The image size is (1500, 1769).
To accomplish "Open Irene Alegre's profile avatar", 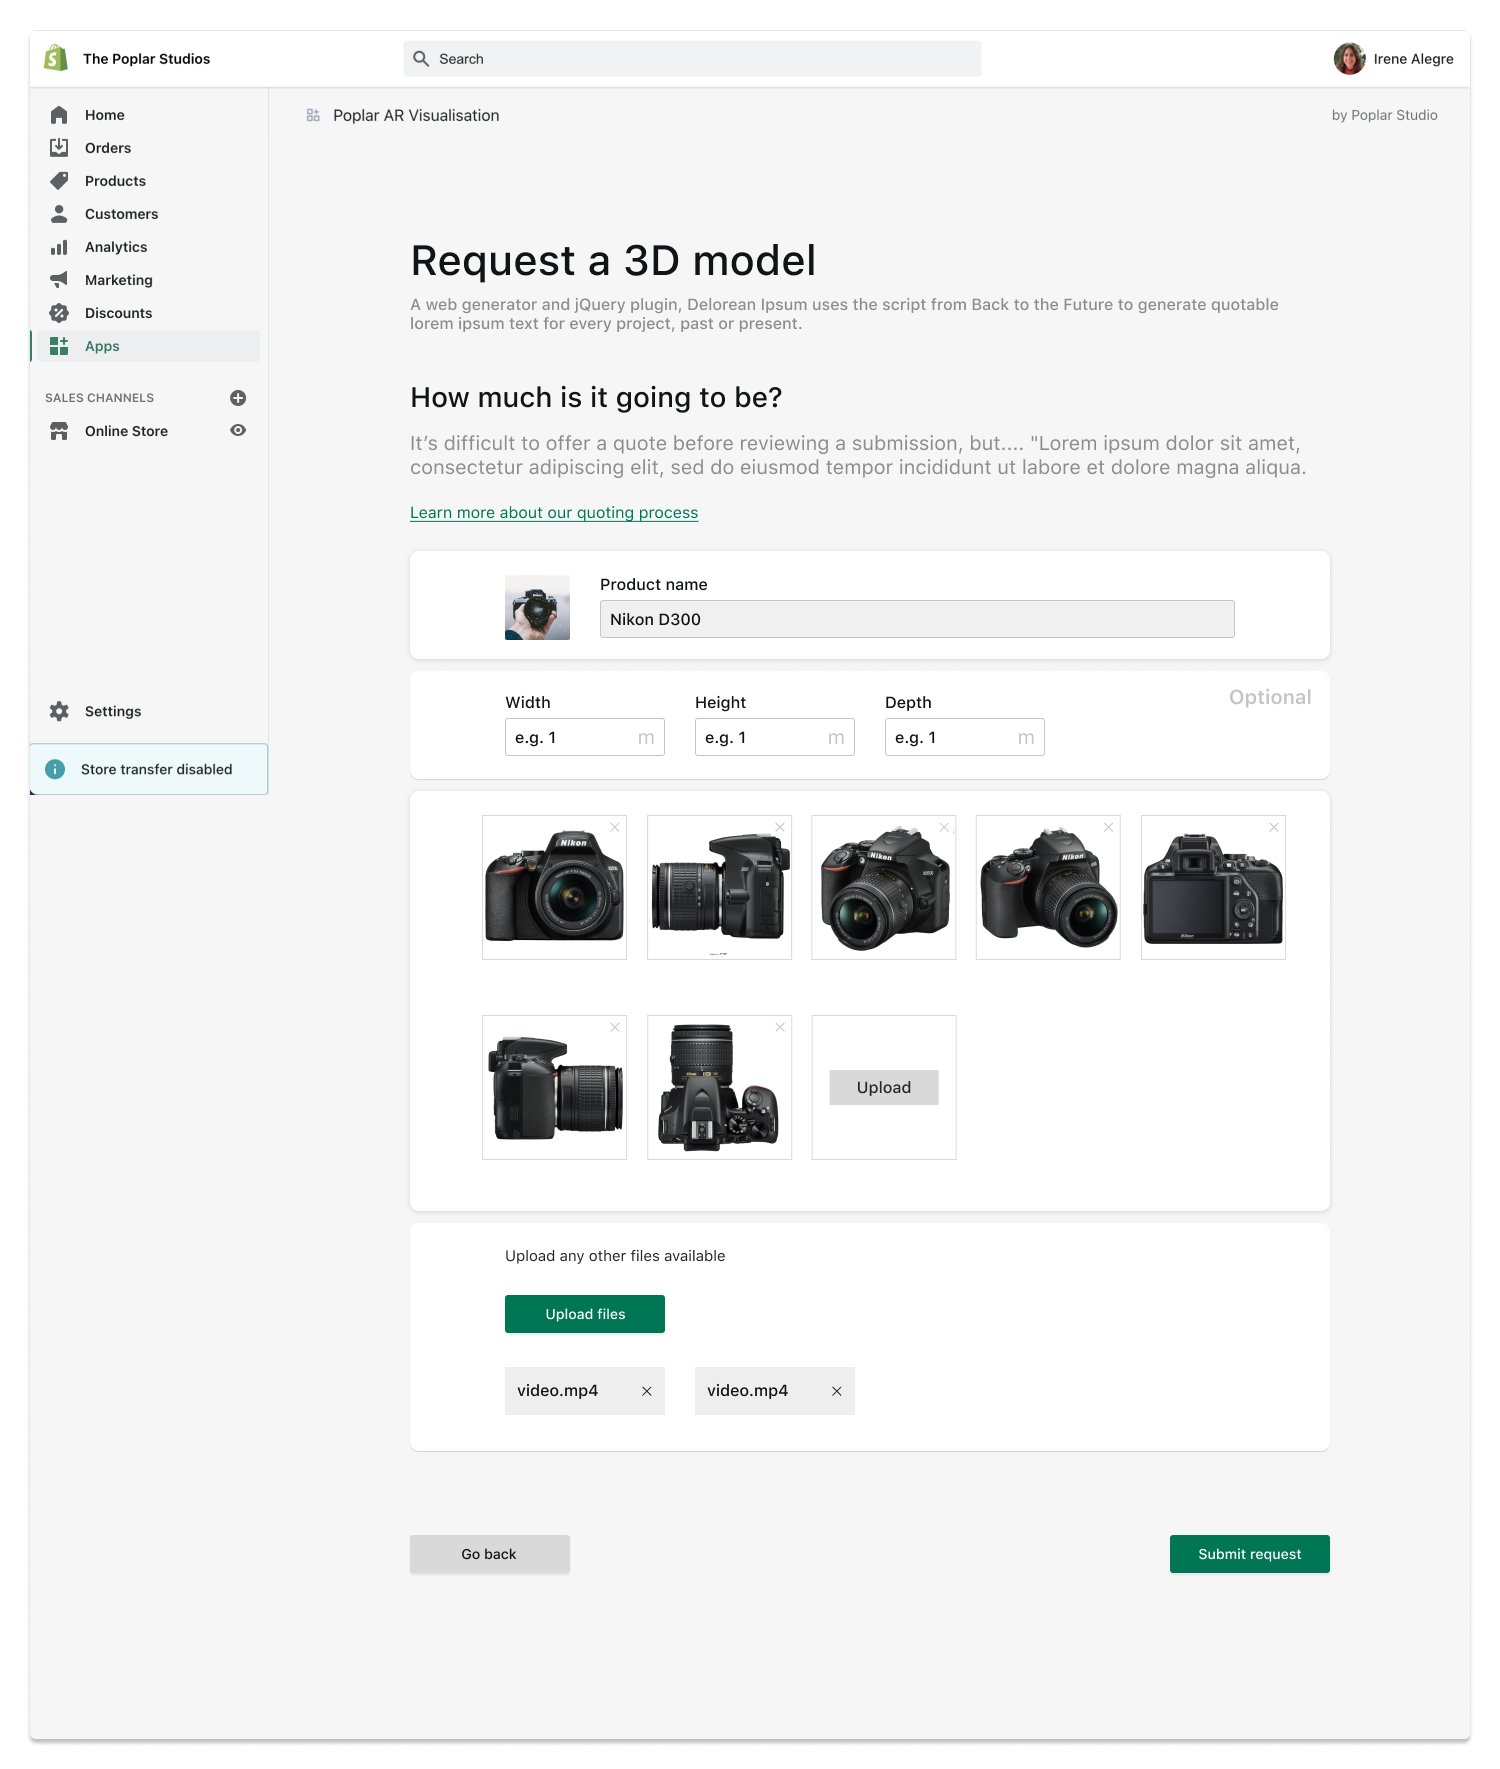I will coord(1349,59).
